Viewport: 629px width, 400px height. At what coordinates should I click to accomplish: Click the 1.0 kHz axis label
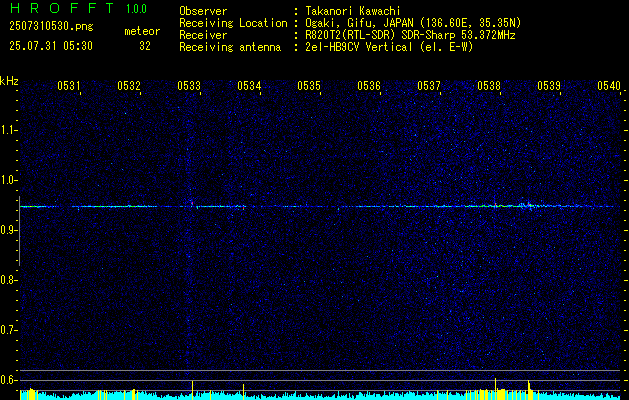pos(8,180)
